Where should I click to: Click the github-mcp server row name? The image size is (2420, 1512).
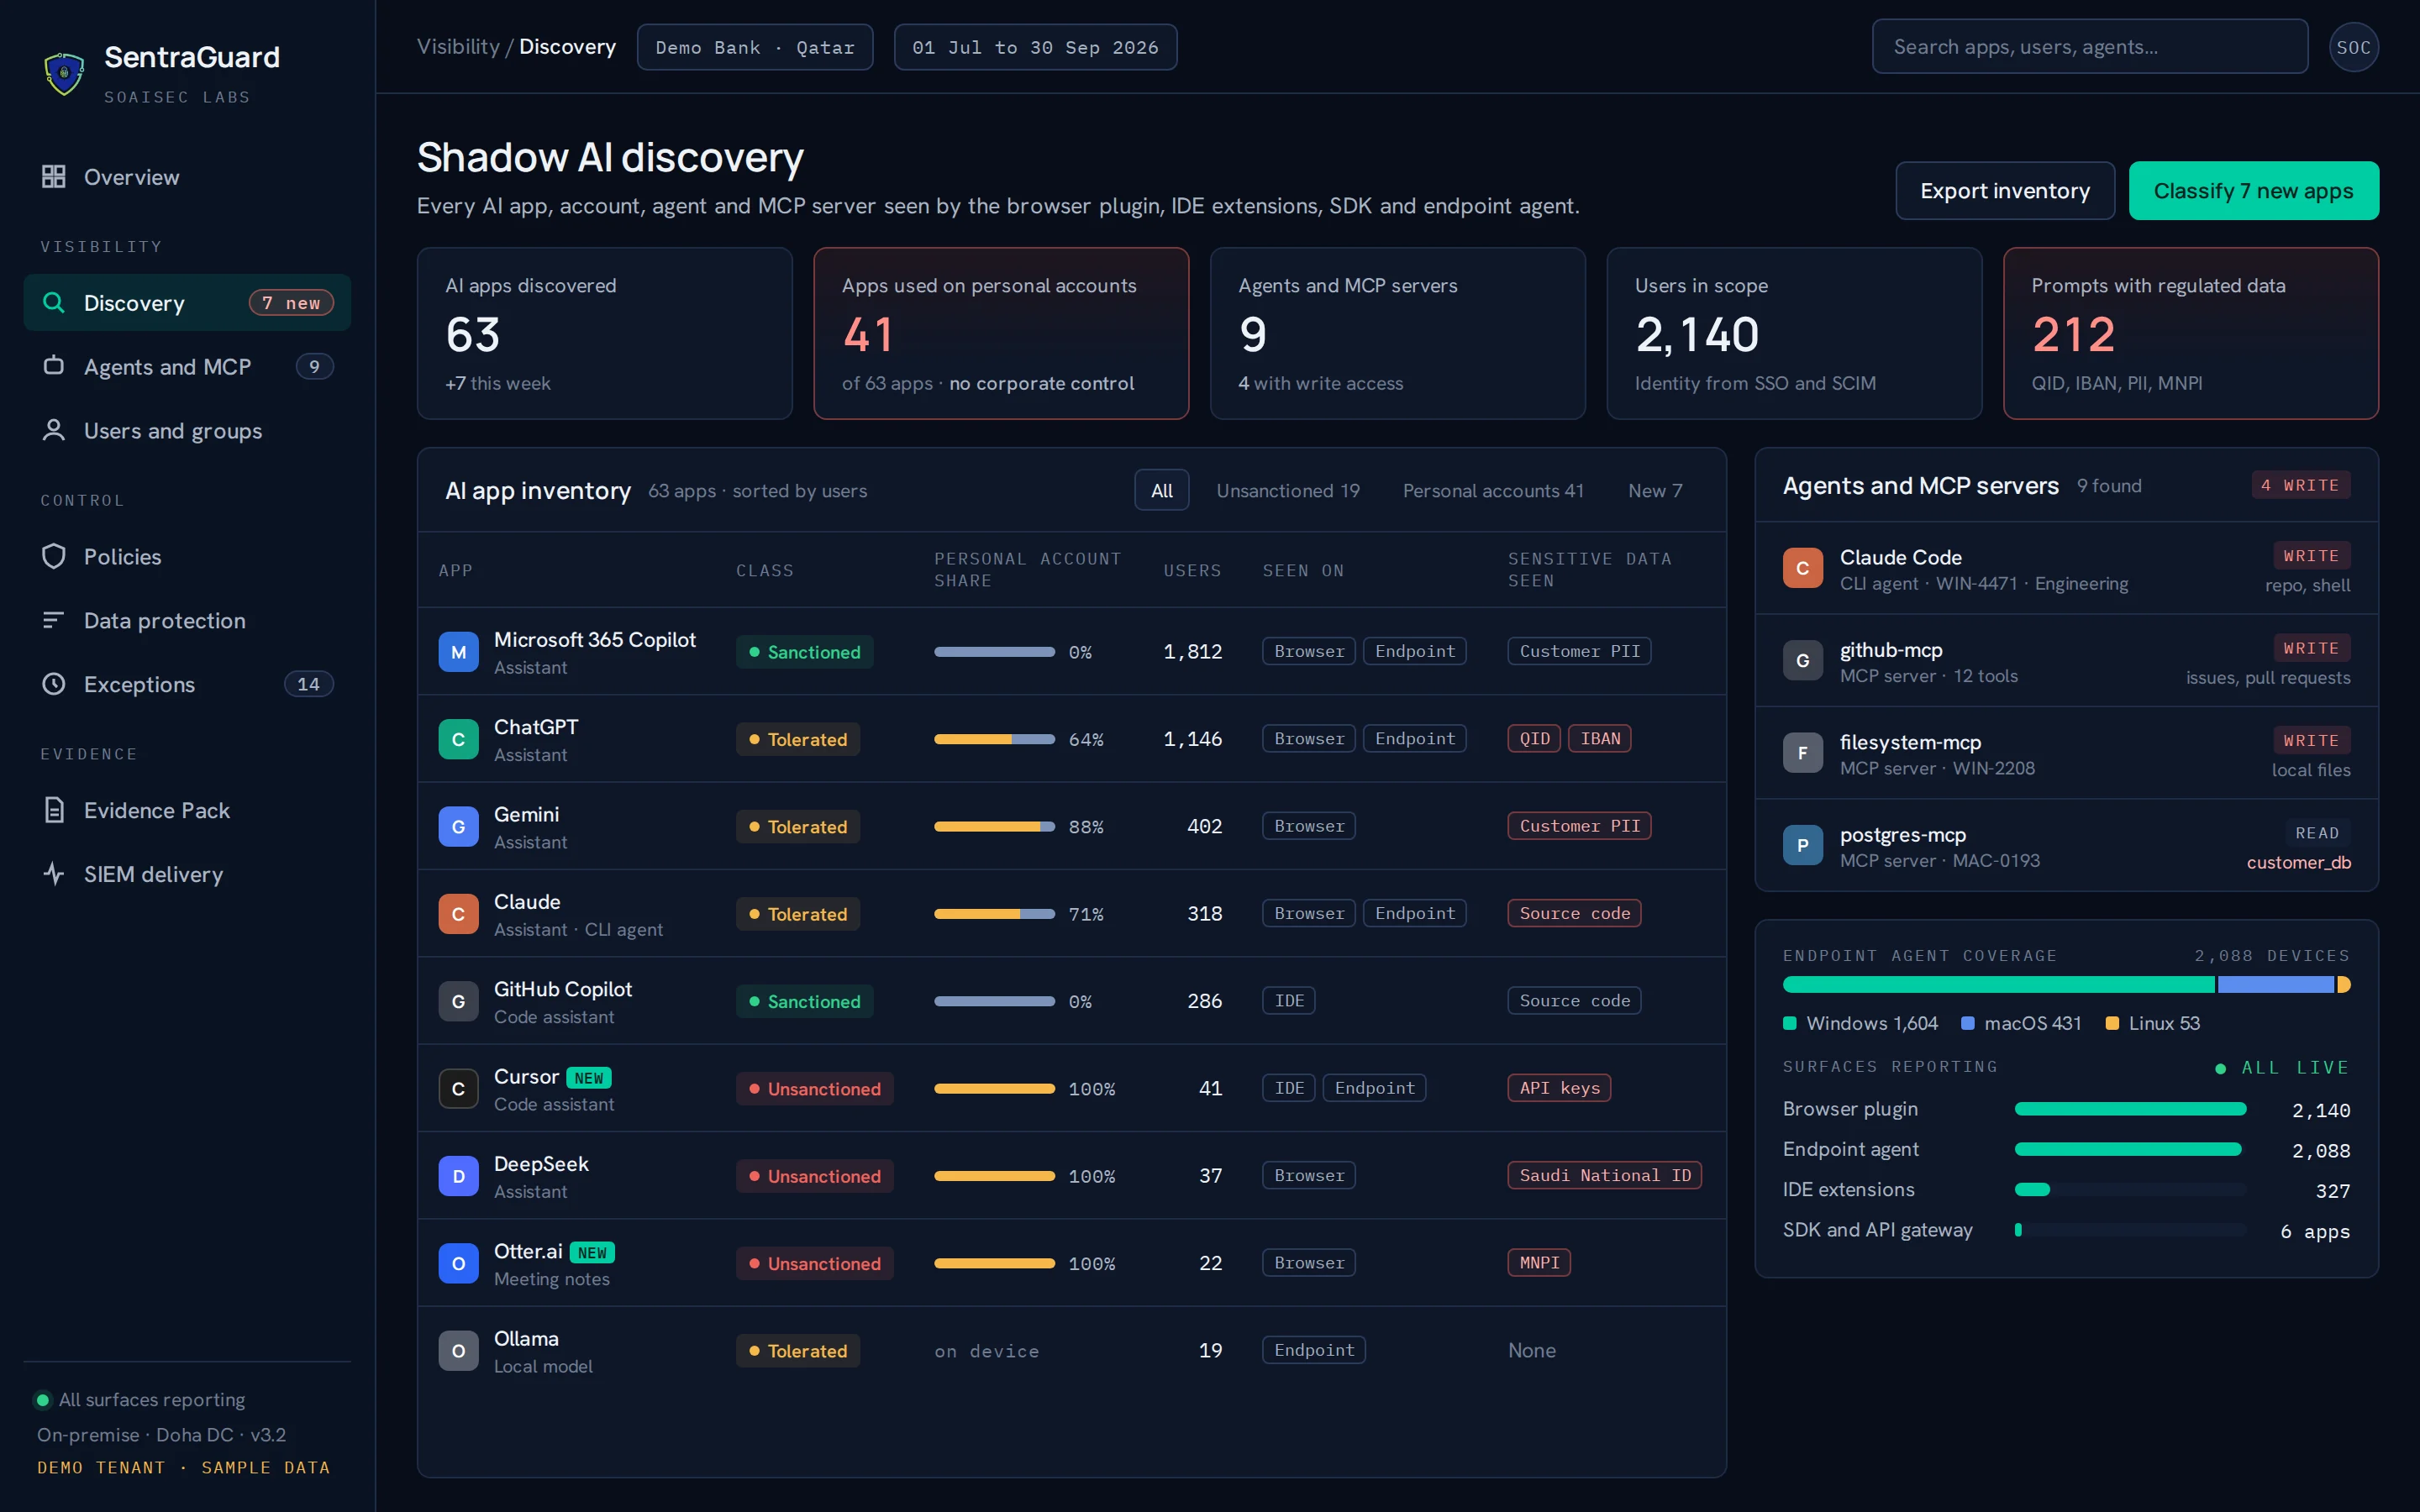pos(1890,650)
